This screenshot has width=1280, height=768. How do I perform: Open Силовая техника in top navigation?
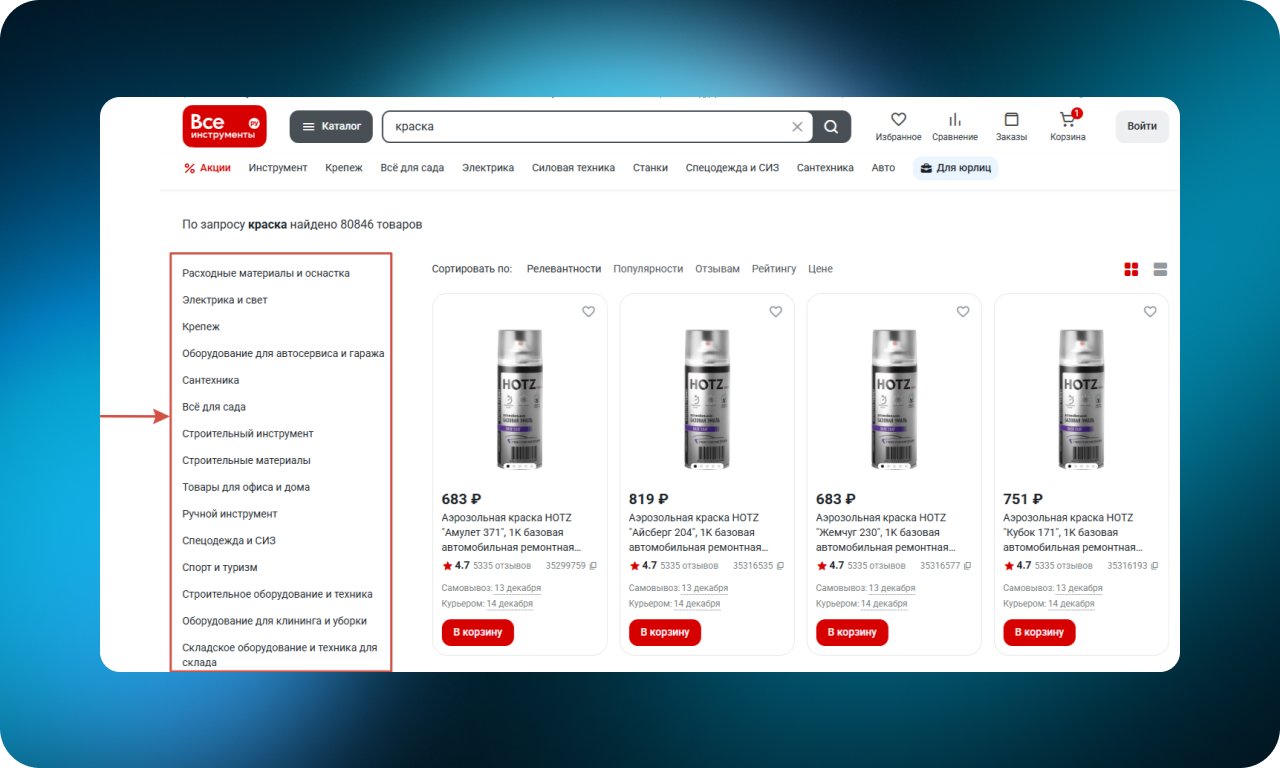[573, 168]
